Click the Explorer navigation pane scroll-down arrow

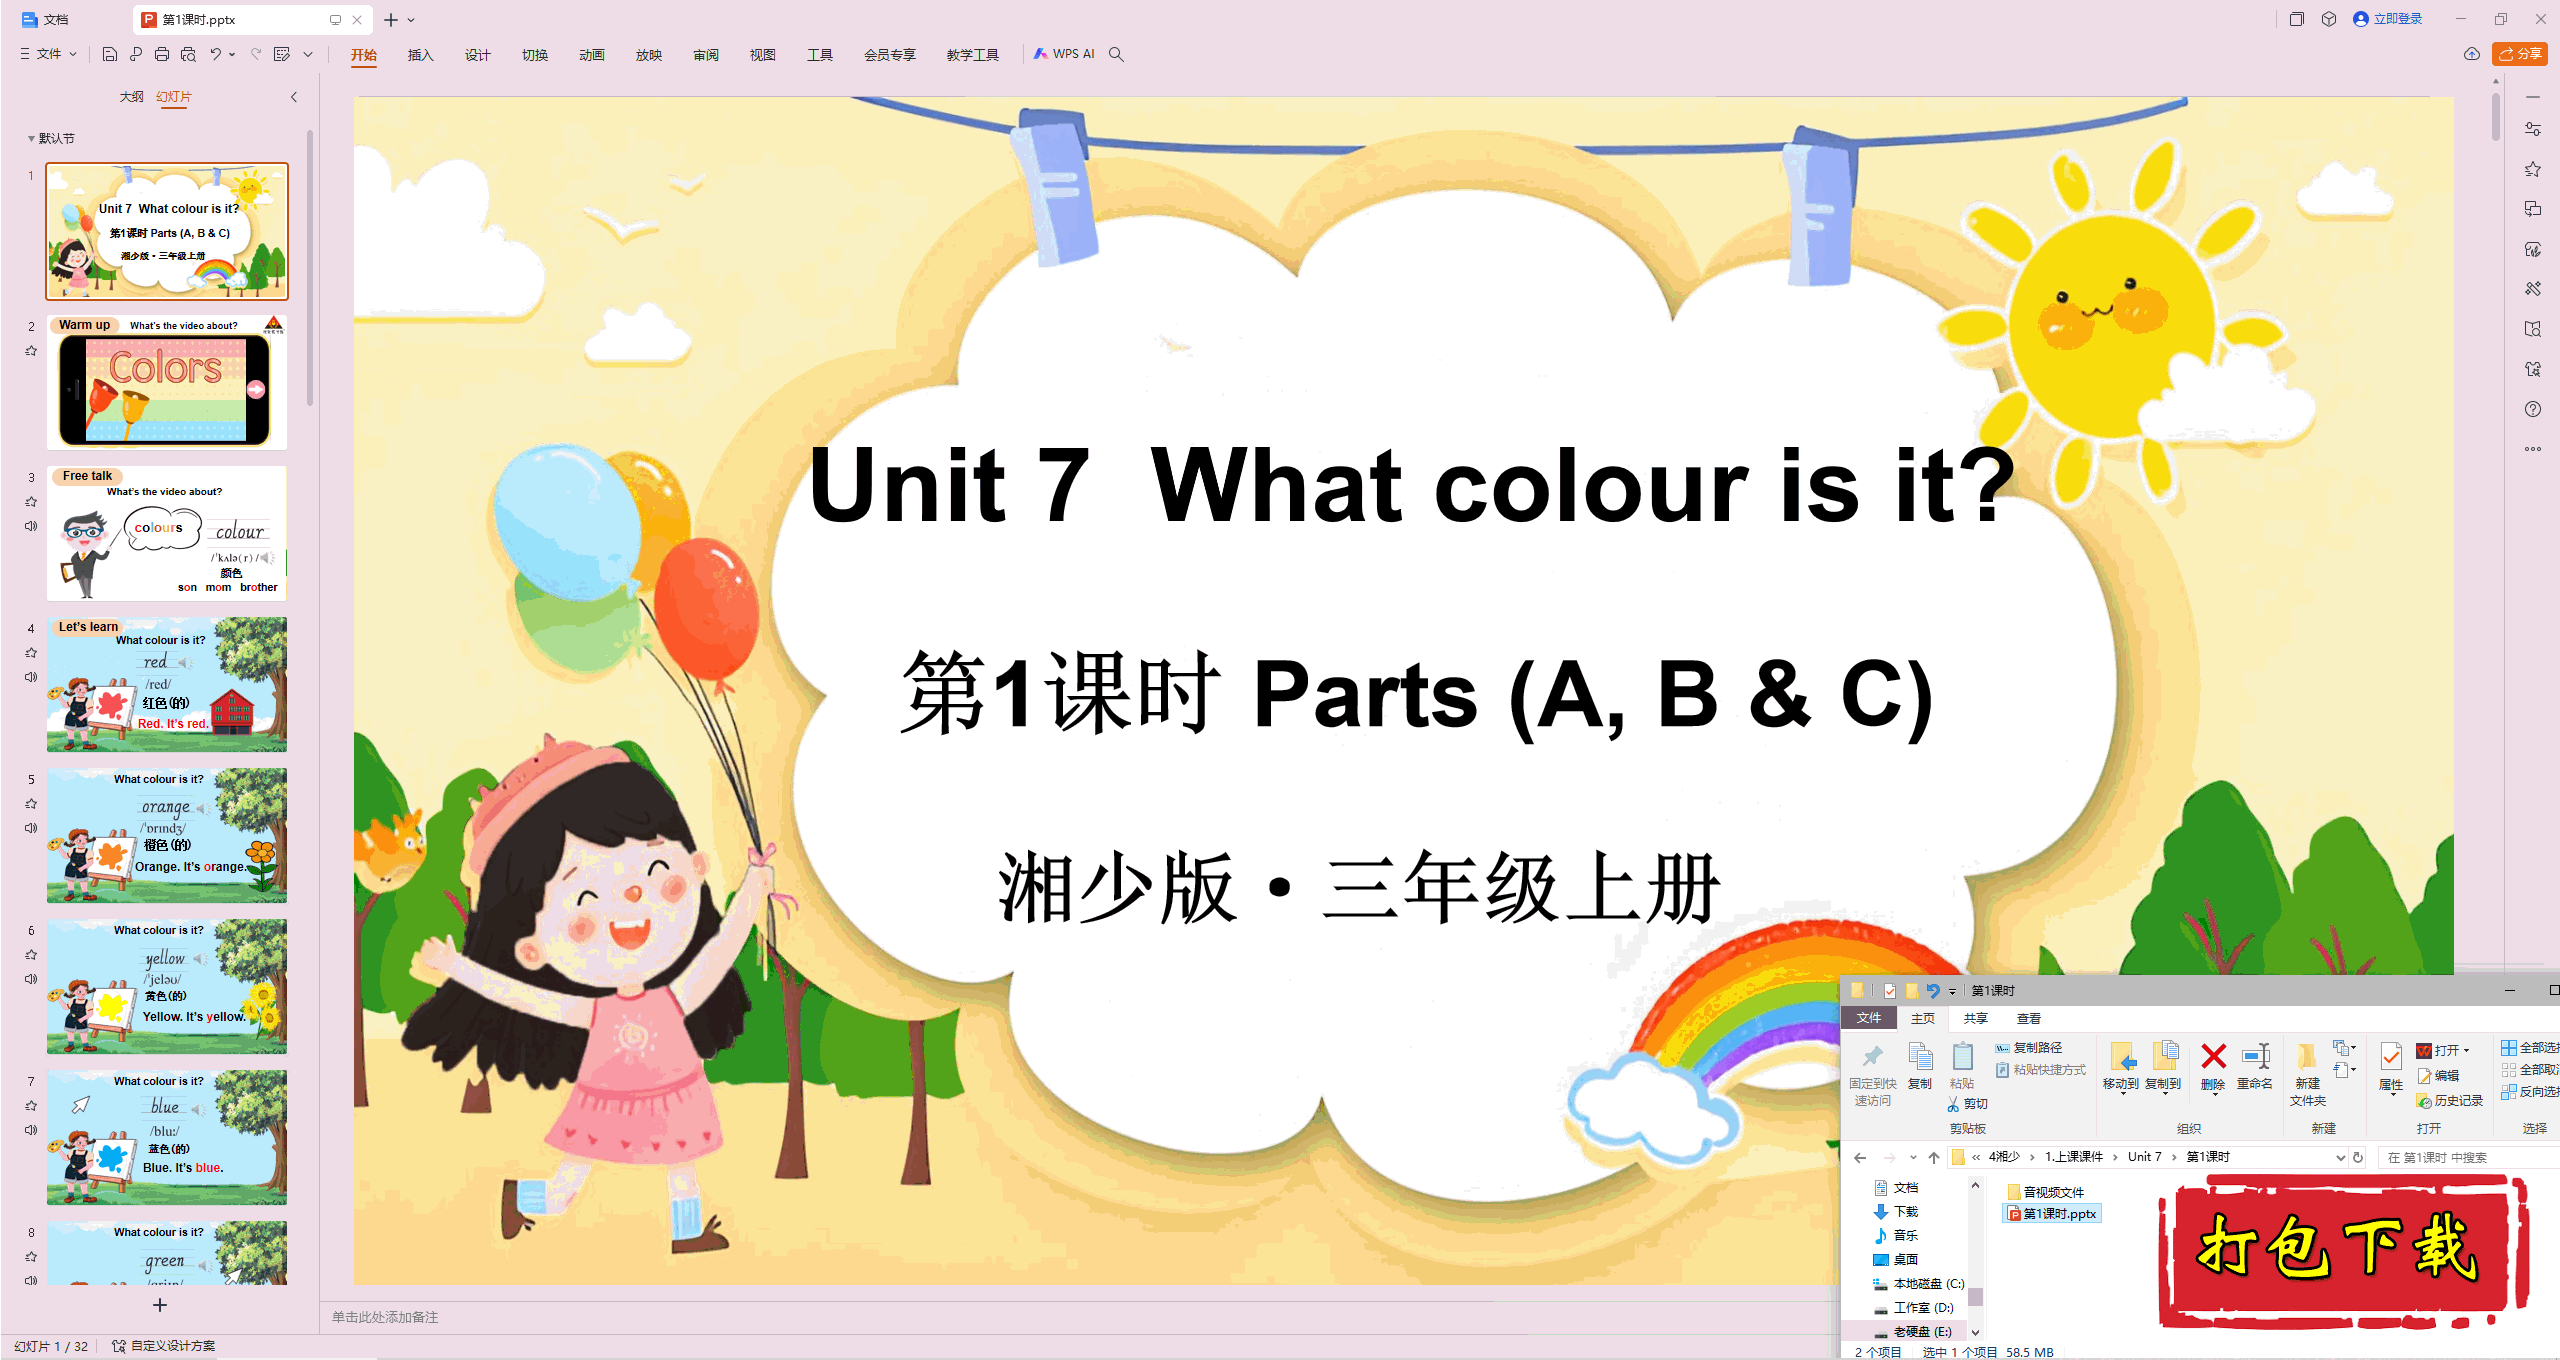pos(1975,1332)
